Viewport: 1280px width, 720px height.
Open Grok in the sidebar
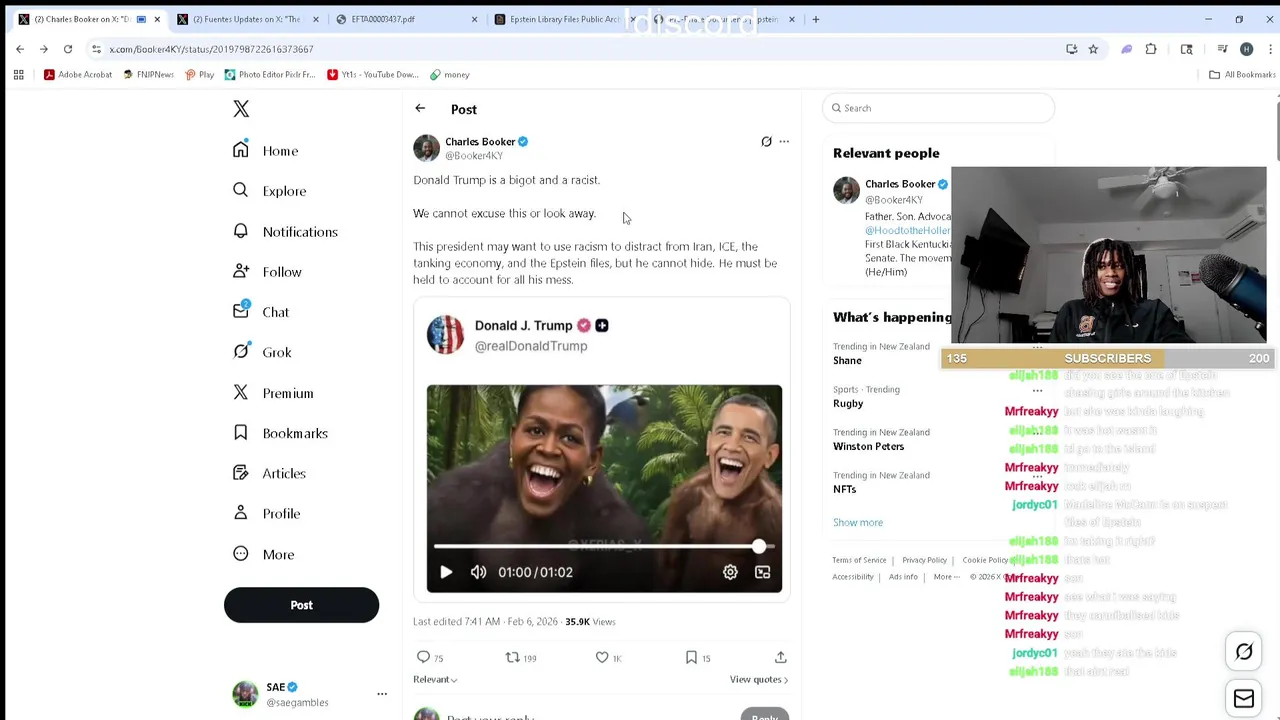(262, 352)
